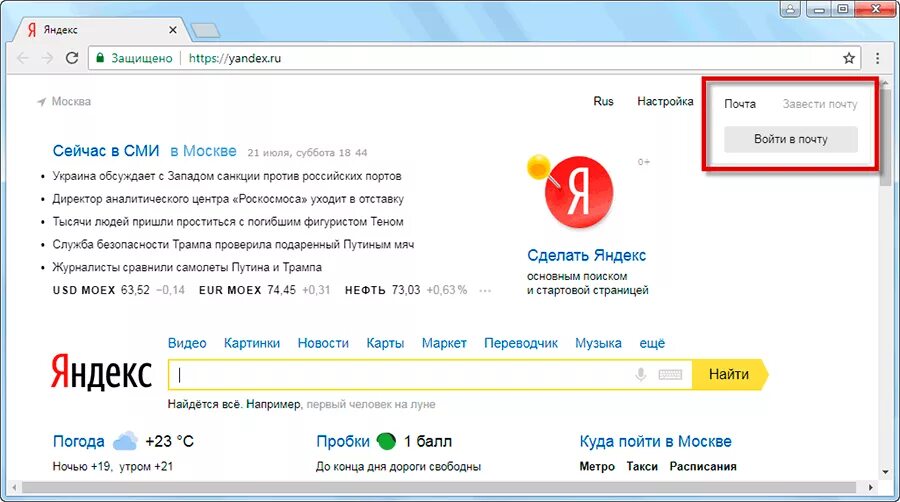Screen dimensions: 900x502
Task: Open the Расписания link
Action: point(703,466)
